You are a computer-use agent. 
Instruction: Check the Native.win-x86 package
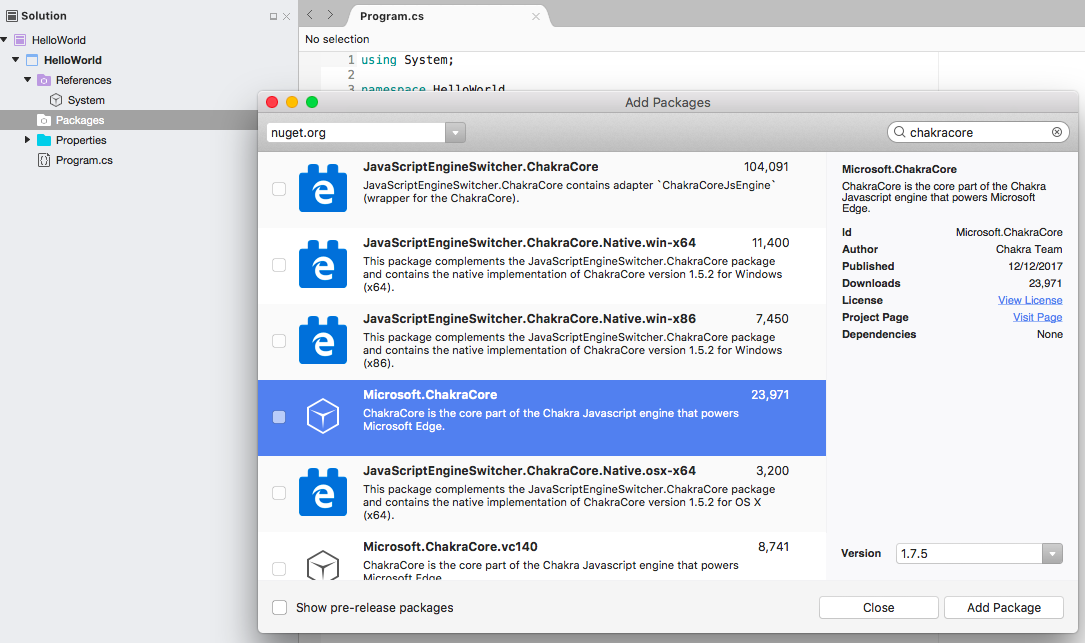coord(279,341)
